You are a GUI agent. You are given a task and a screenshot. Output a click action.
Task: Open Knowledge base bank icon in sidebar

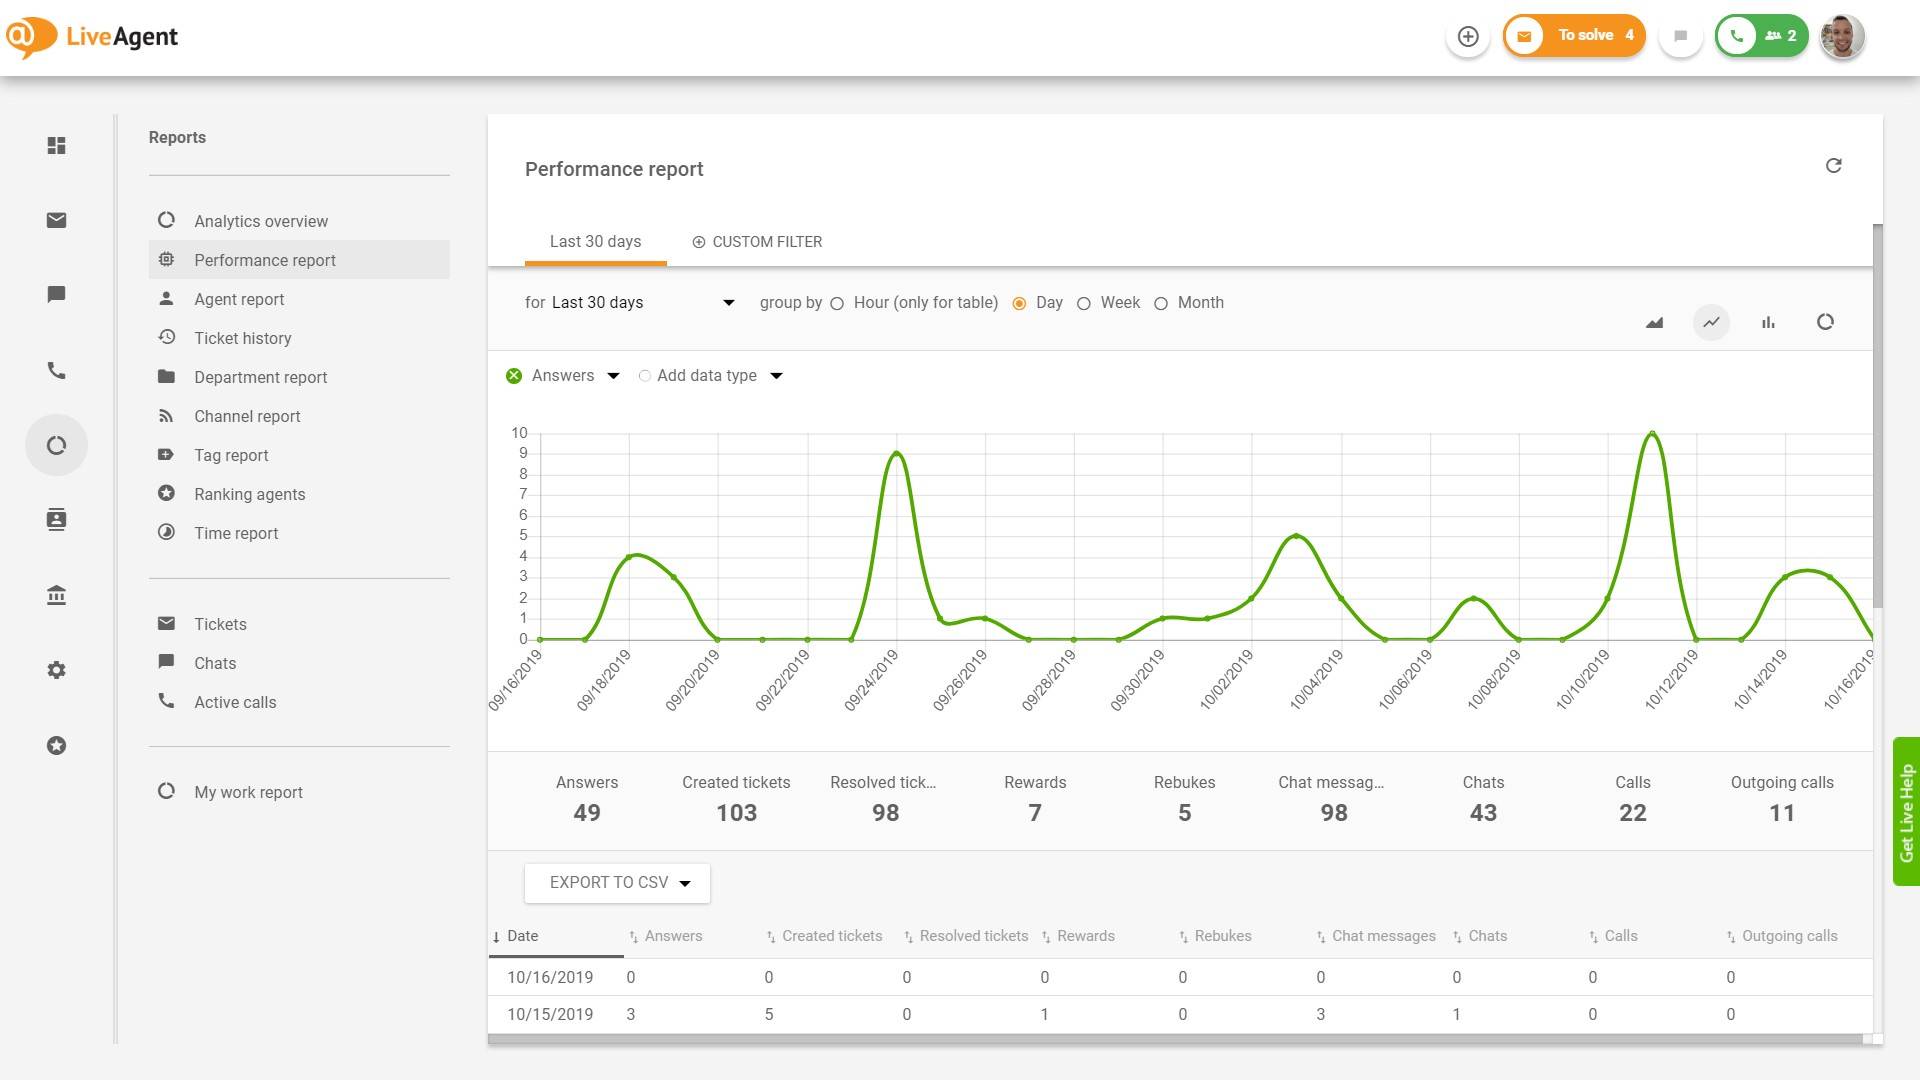pos(57,595)
